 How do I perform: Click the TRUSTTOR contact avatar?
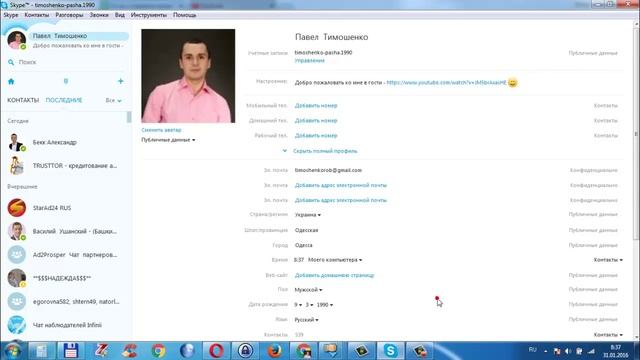(x=17, y=166)
